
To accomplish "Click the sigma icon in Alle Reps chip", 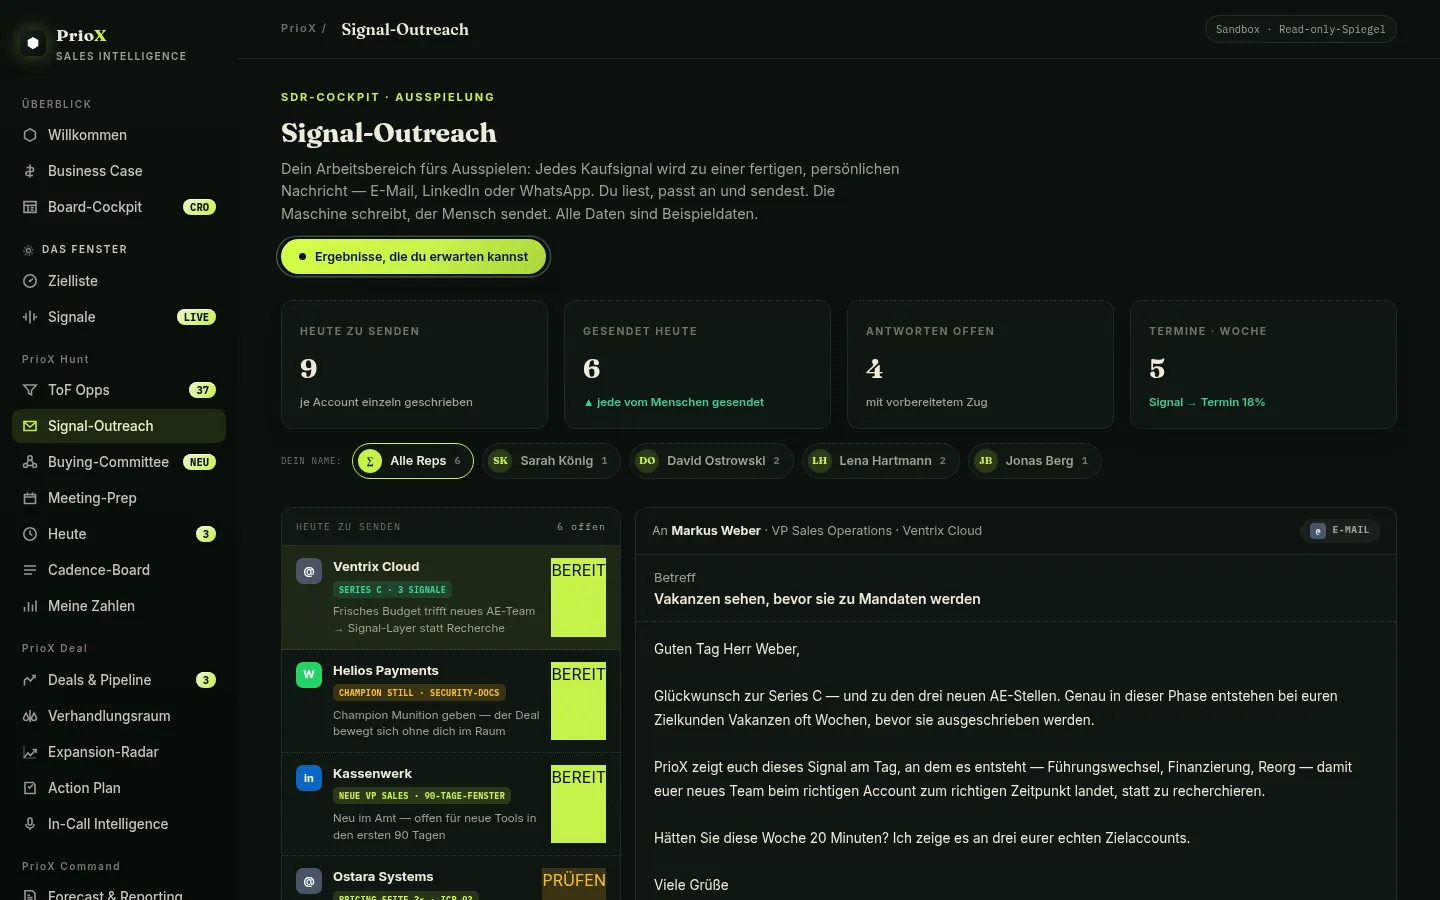I will point(370,461).
